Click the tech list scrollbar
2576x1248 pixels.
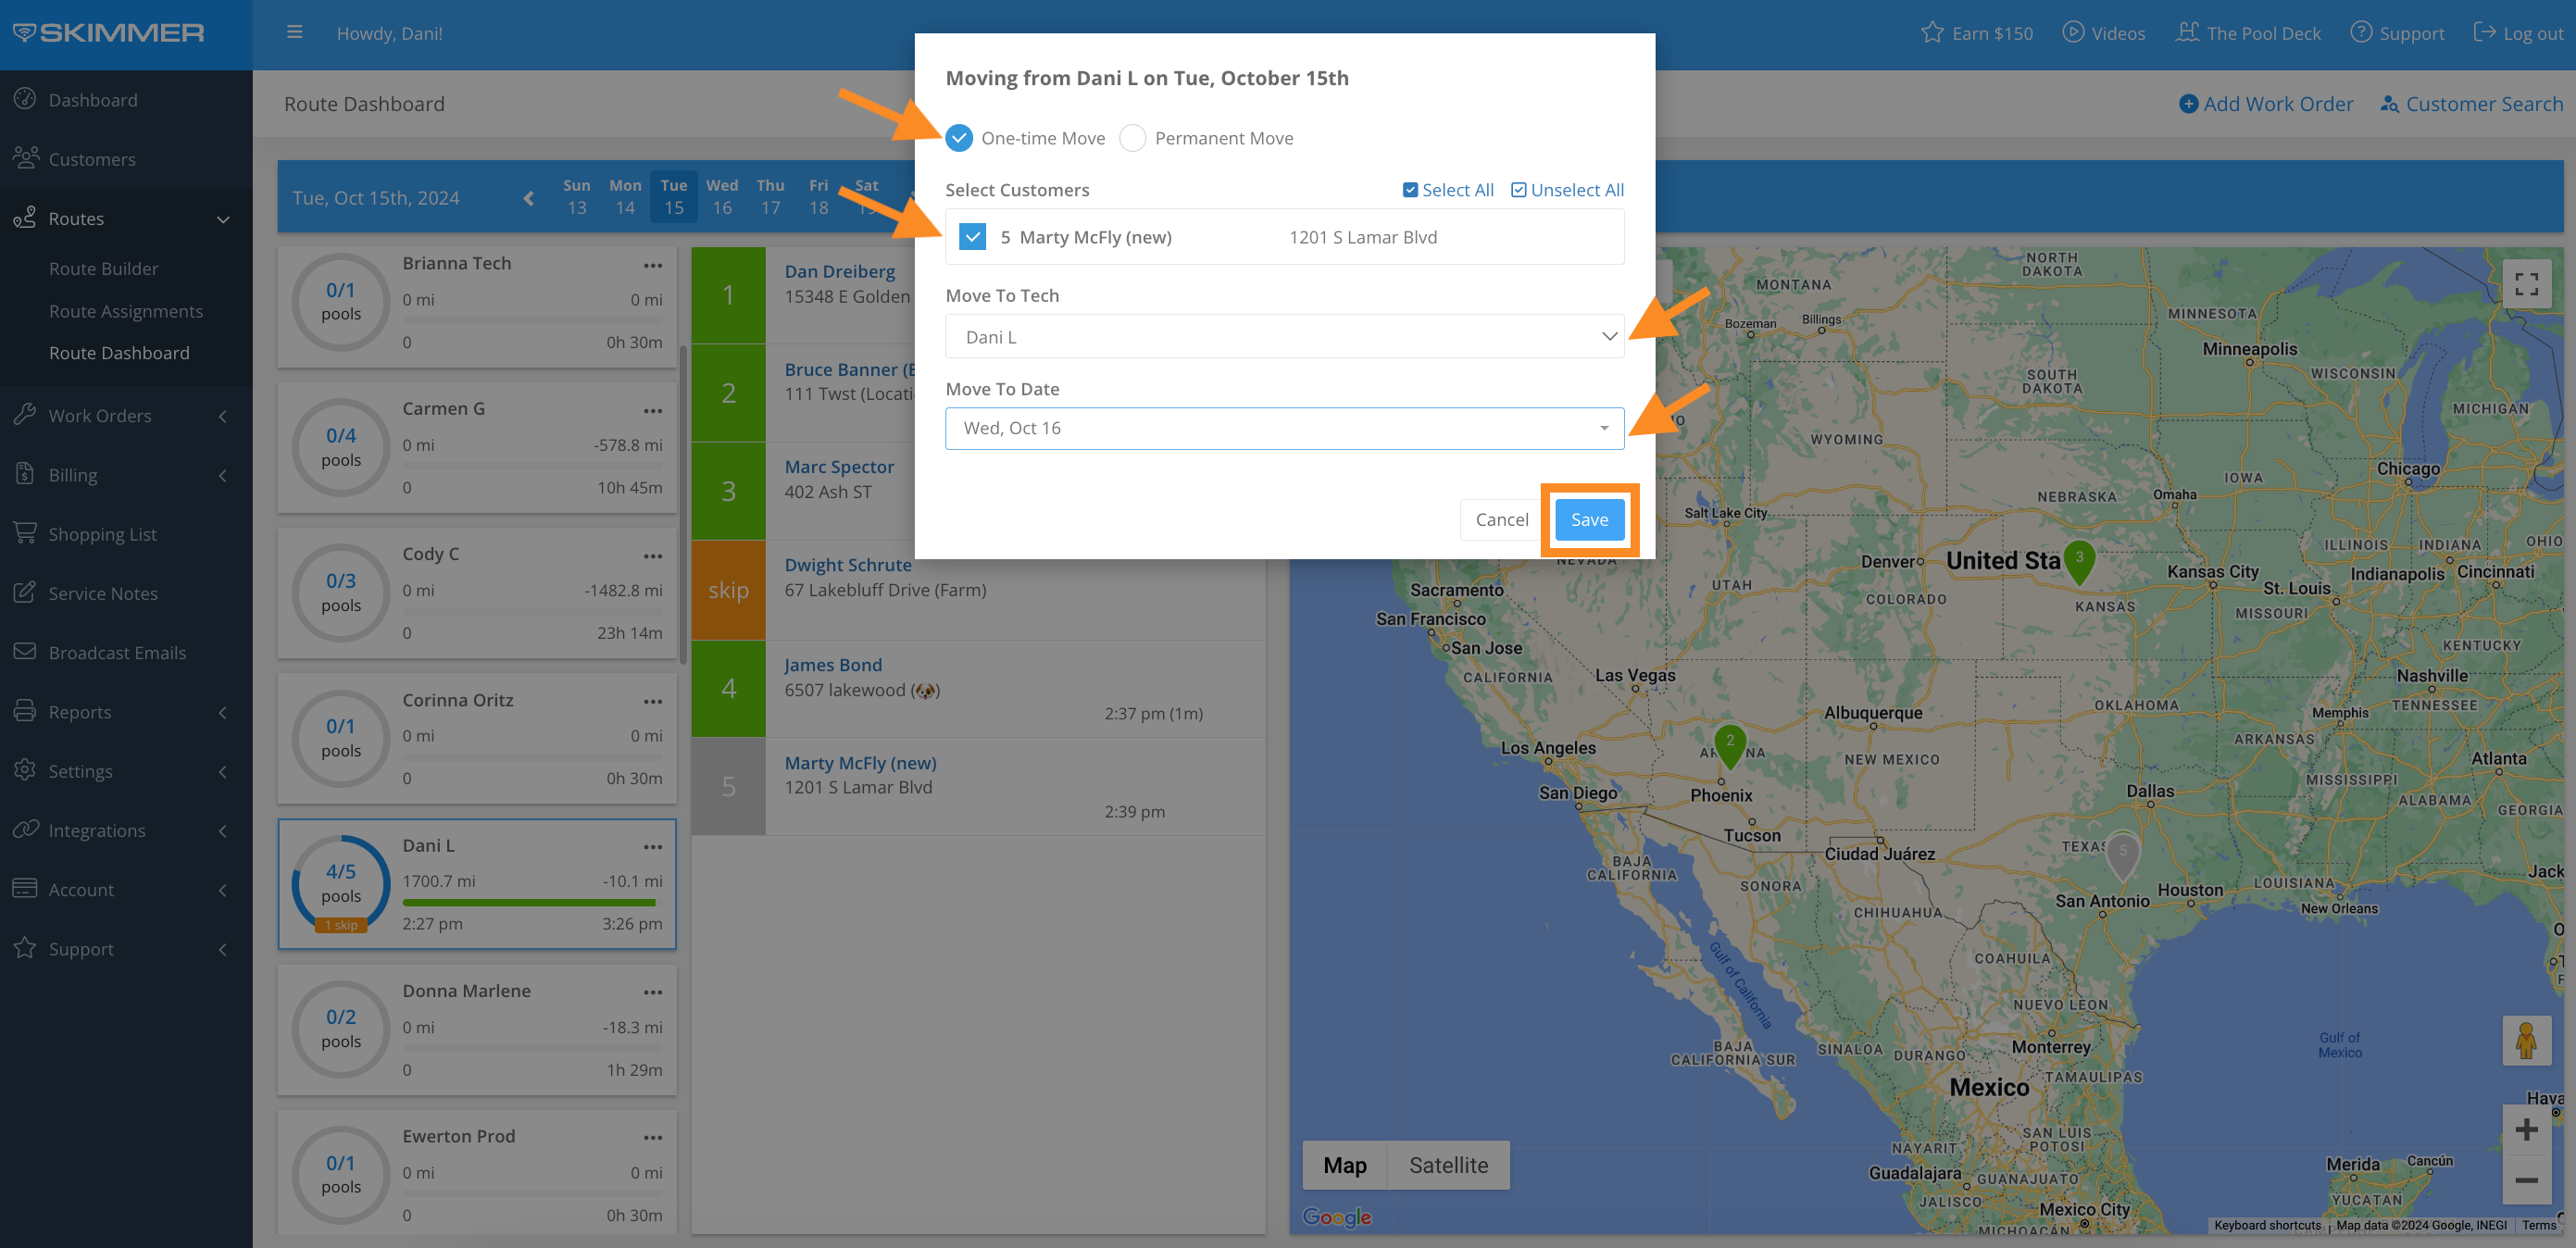[x=683, y=505]
